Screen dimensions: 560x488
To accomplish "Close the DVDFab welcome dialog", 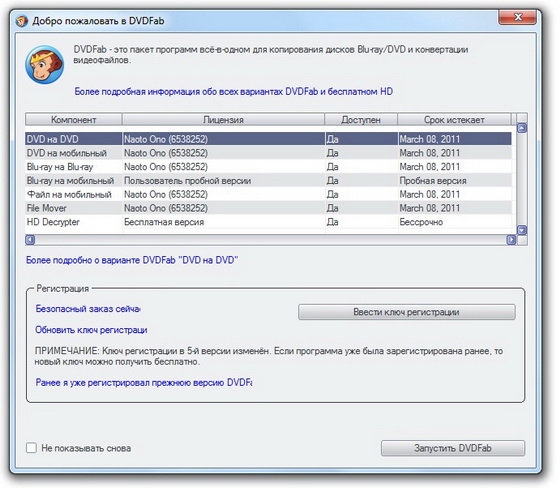I will [x=517, y=17].
